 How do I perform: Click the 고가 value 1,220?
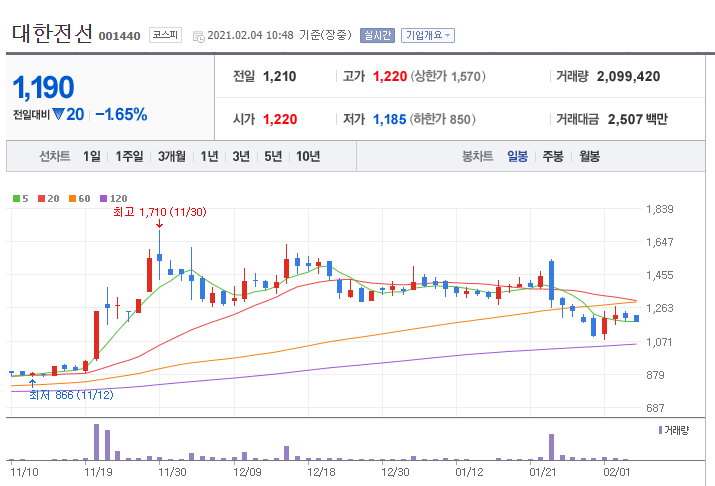tap(390, 76)
